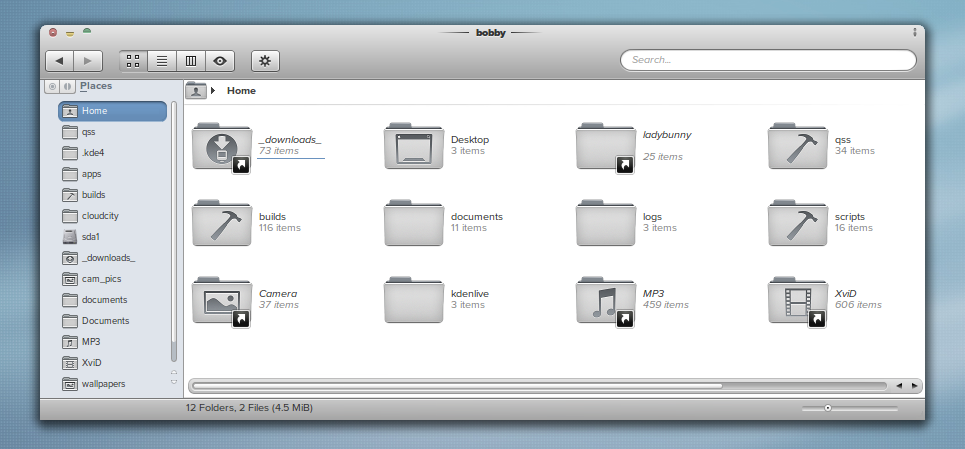965x449 pixels.
Task: Toggle the preview eye button
Action: point(220,61)
